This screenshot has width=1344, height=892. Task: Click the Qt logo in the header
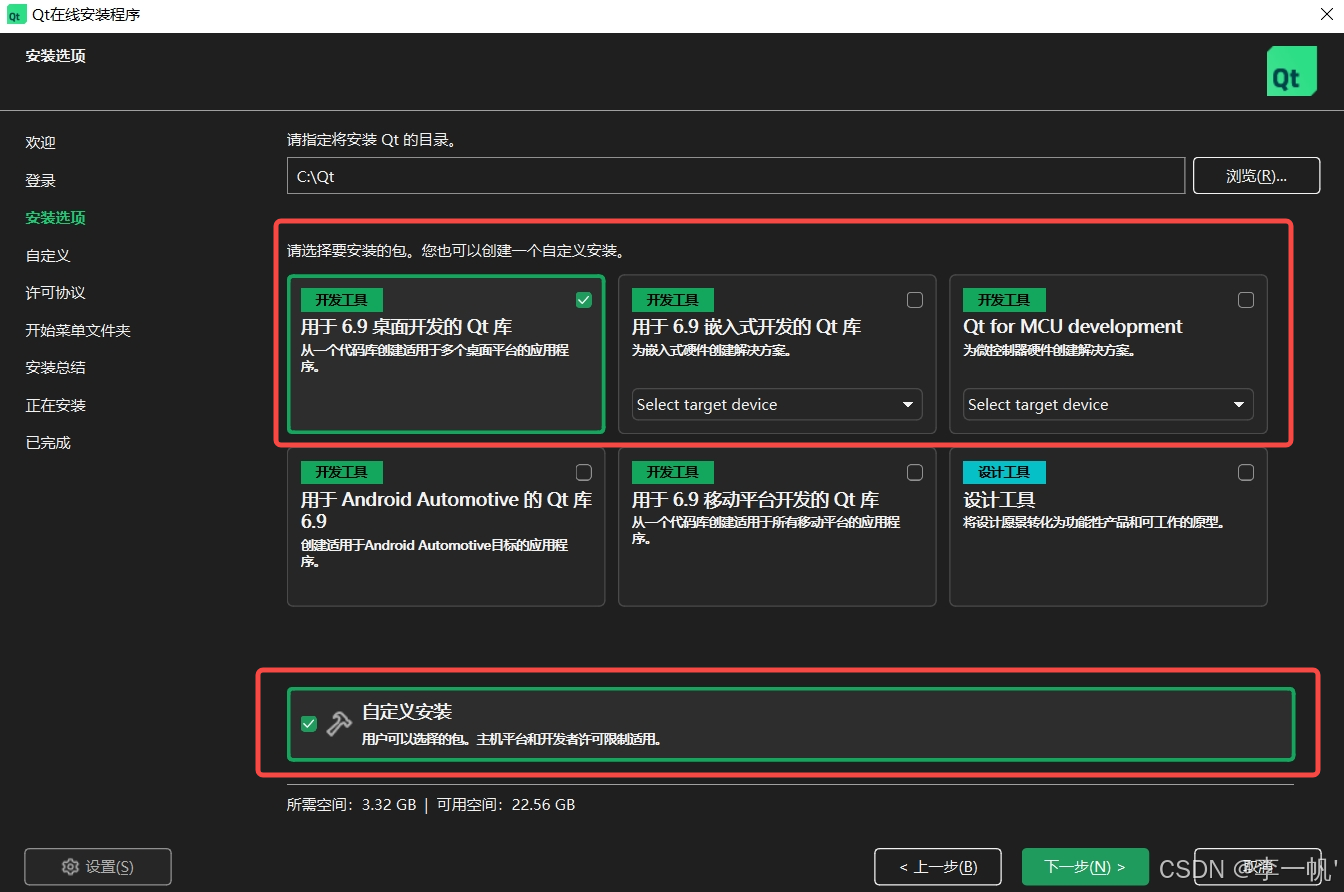click(1291, 71)
